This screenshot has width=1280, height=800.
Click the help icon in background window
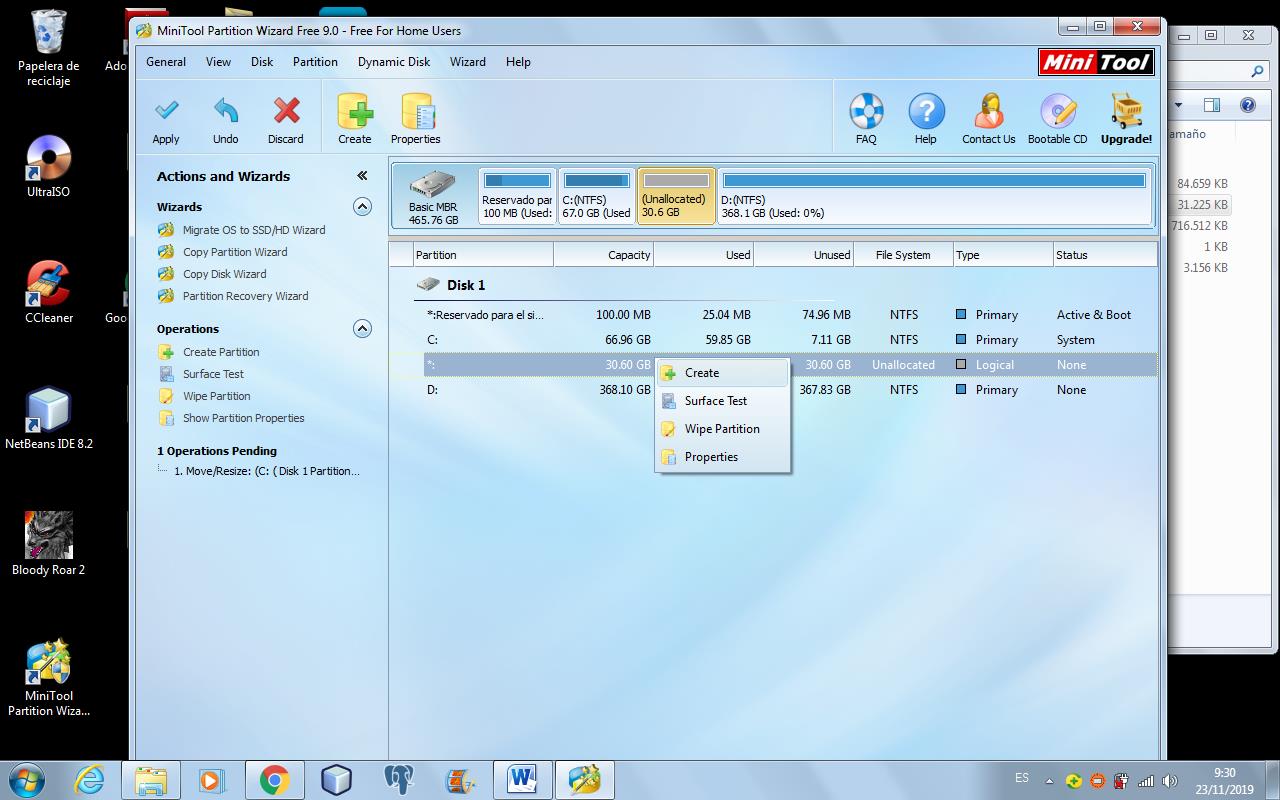[x=1248, y=105]
